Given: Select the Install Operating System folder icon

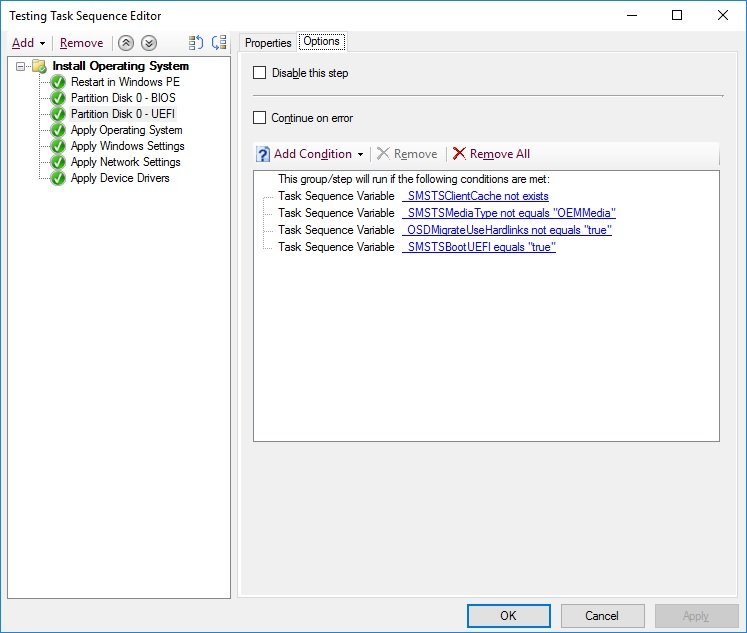Looking at the screenshot, I should [x=39, y=66].
